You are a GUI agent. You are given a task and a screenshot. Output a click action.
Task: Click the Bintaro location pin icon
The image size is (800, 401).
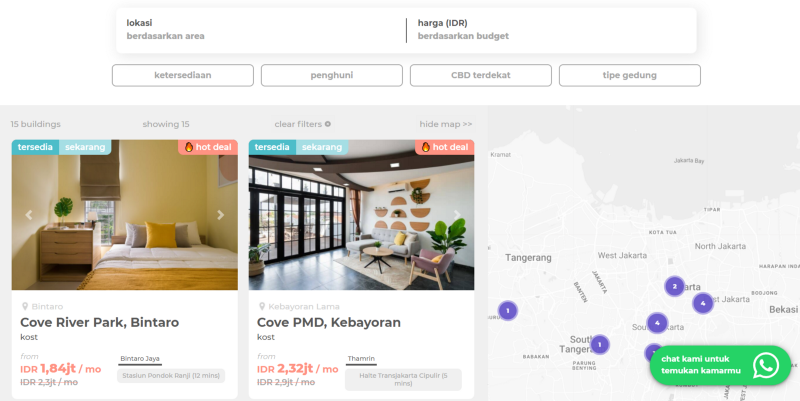(x=25, y=306)
